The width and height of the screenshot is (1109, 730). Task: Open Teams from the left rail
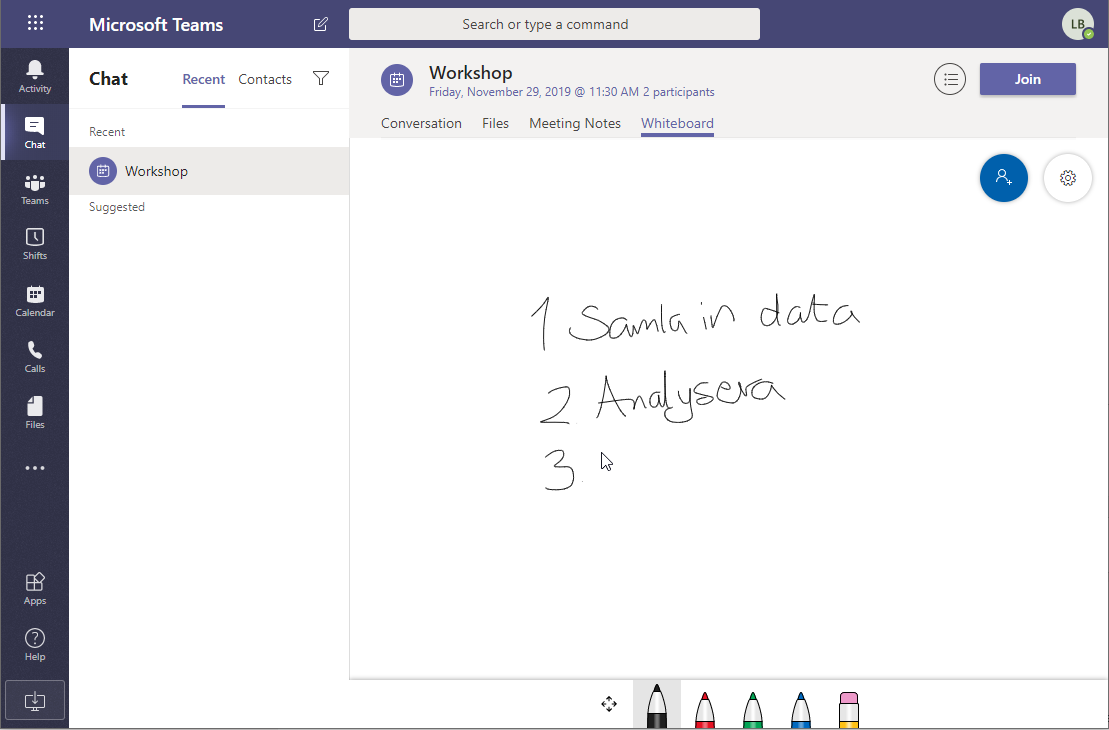tap(35, 188)
